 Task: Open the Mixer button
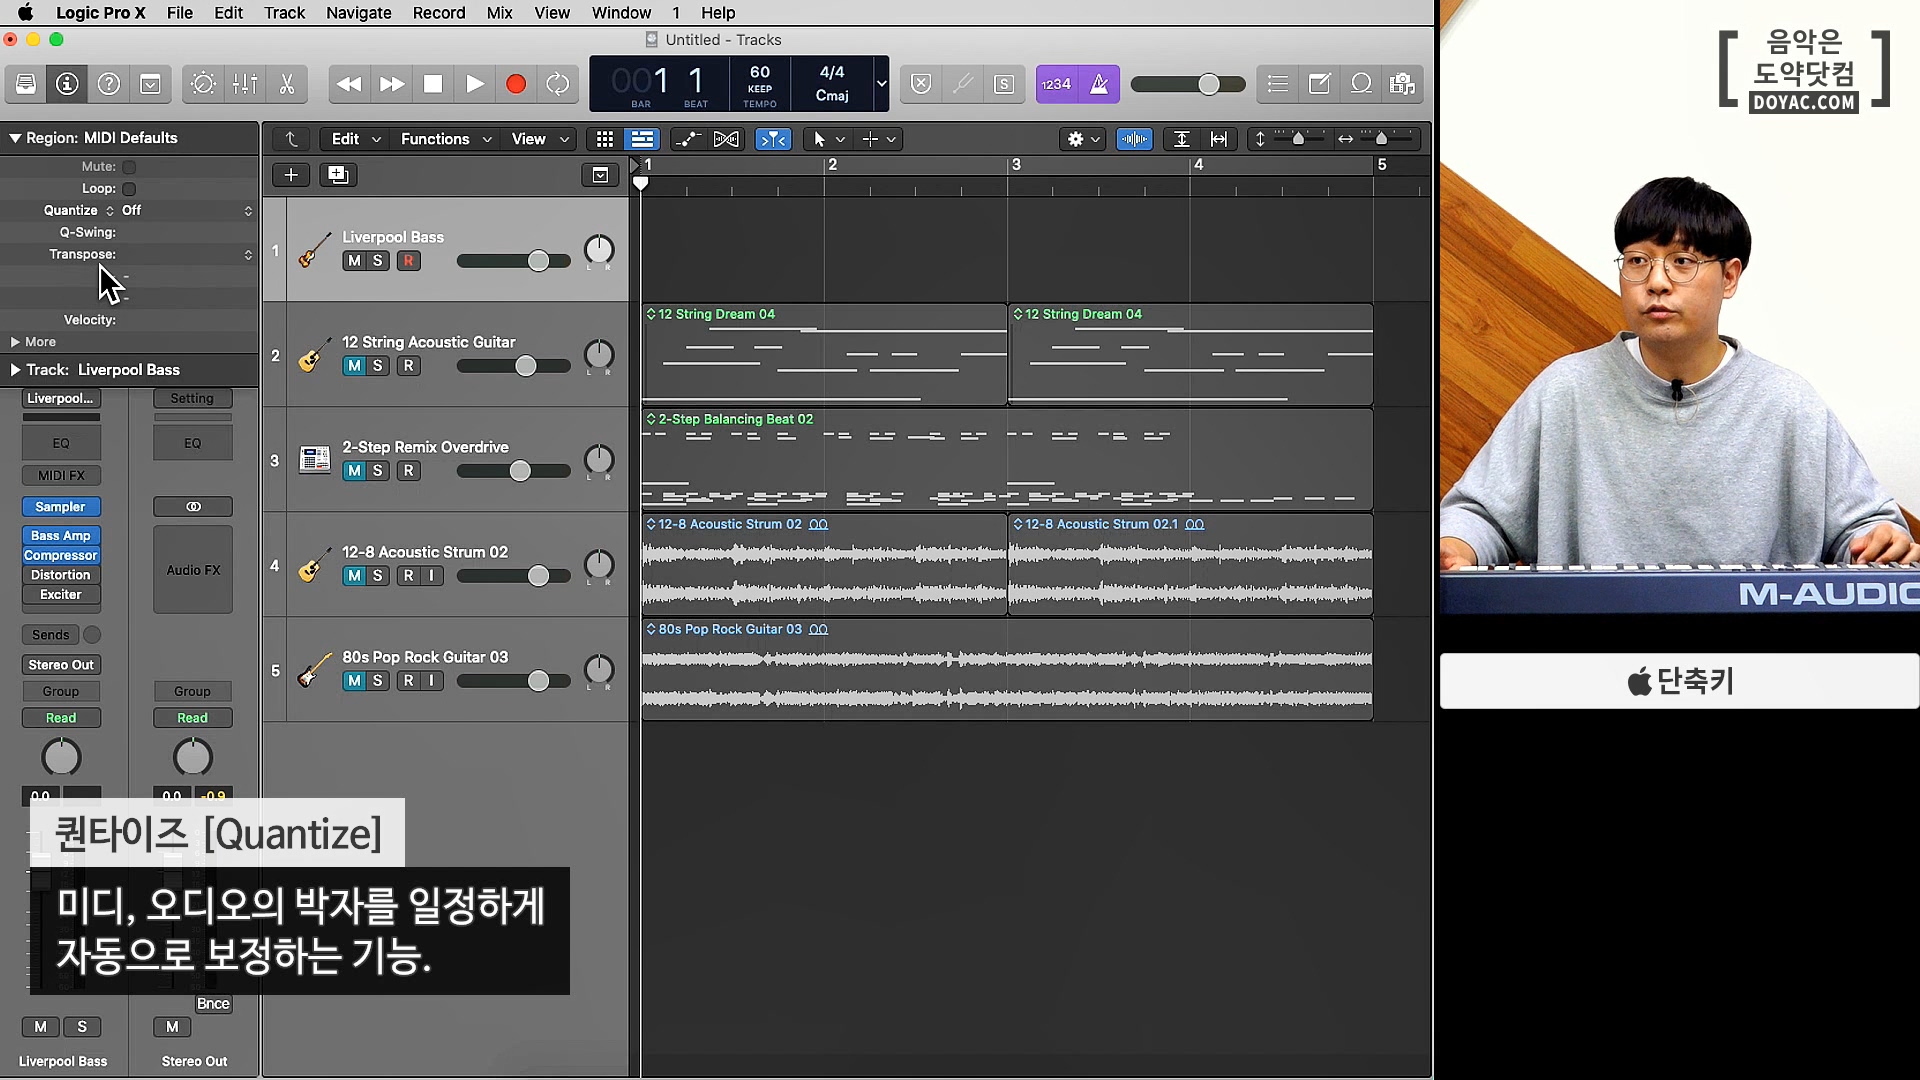[245, 84]
